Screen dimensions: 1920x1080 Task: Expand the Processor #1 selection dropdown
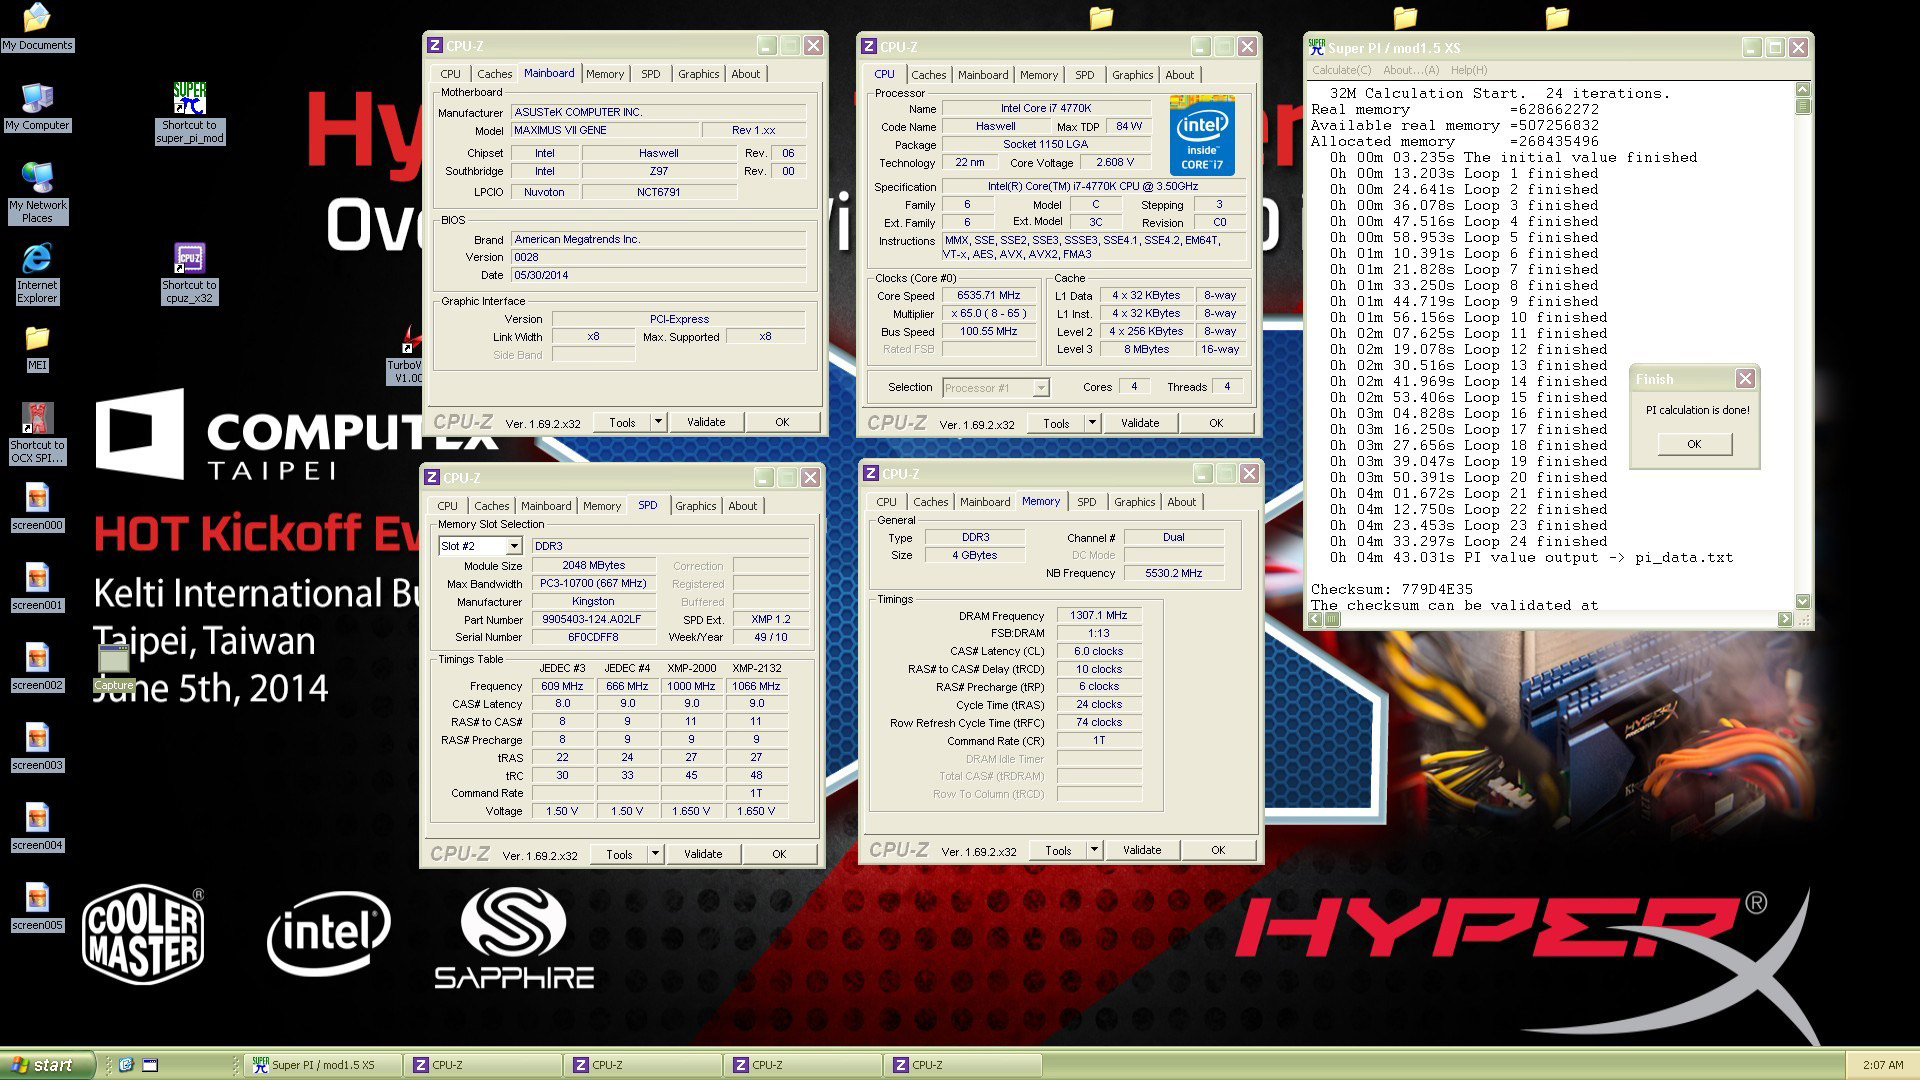pyautogui.click(x=1040, y=388)
